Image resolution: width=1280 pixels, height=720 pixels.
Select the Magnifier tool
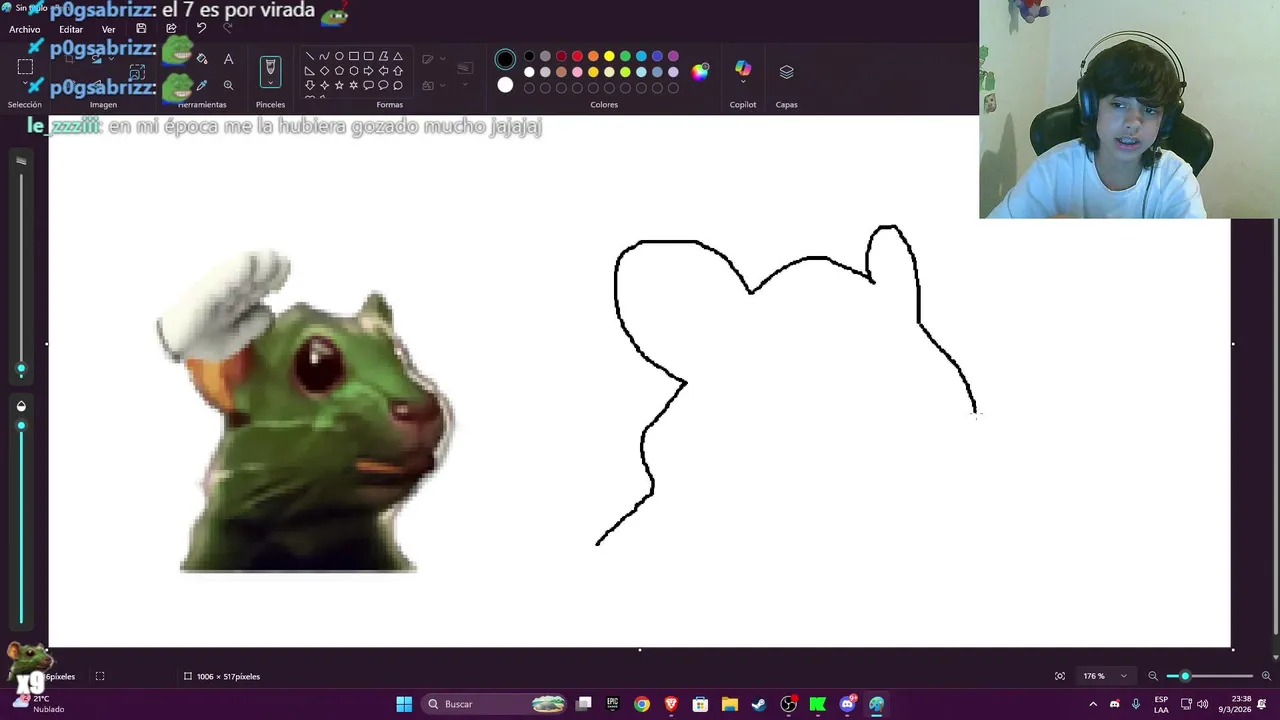pyautogui.click(x=228, y=85)
